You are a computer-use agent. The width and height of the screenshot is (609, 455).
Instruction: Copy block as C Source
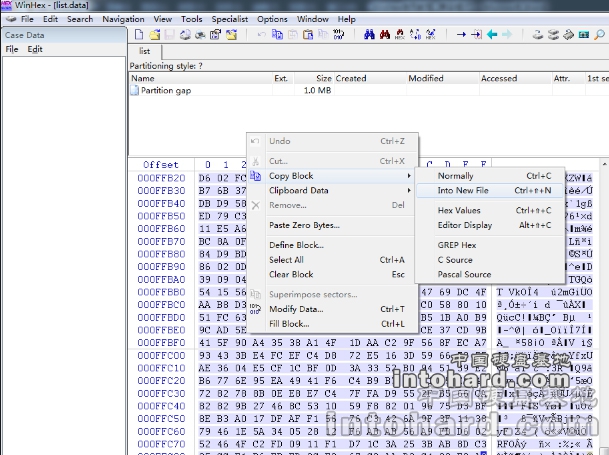(490, 260)
